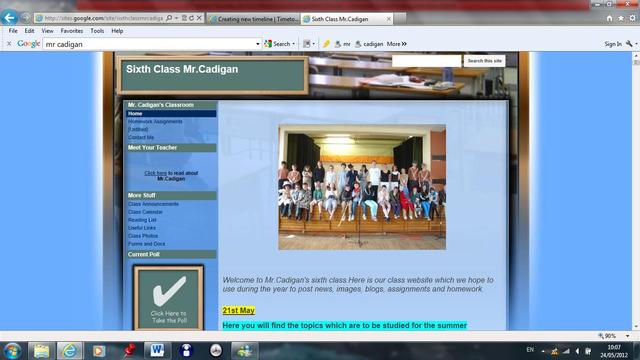Open the taskbar clock showing 10:07
This screenshot has width=640, height=360.
click(614, 351)
